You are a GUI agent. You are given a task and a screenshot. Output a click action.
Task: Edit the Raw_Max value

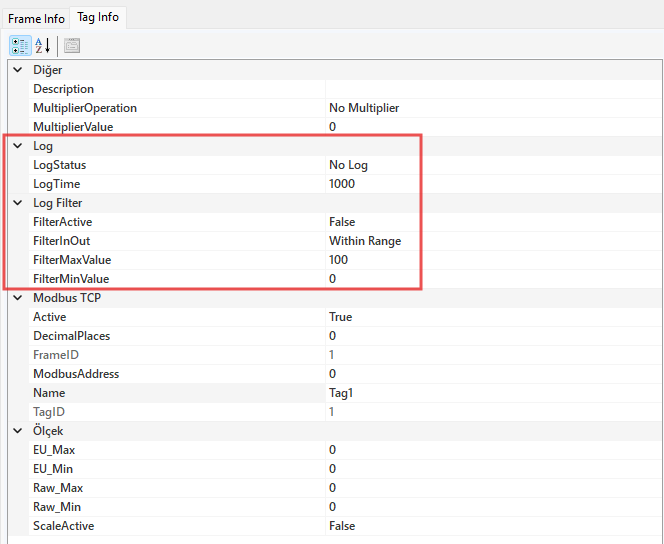[x=494, y=488]
